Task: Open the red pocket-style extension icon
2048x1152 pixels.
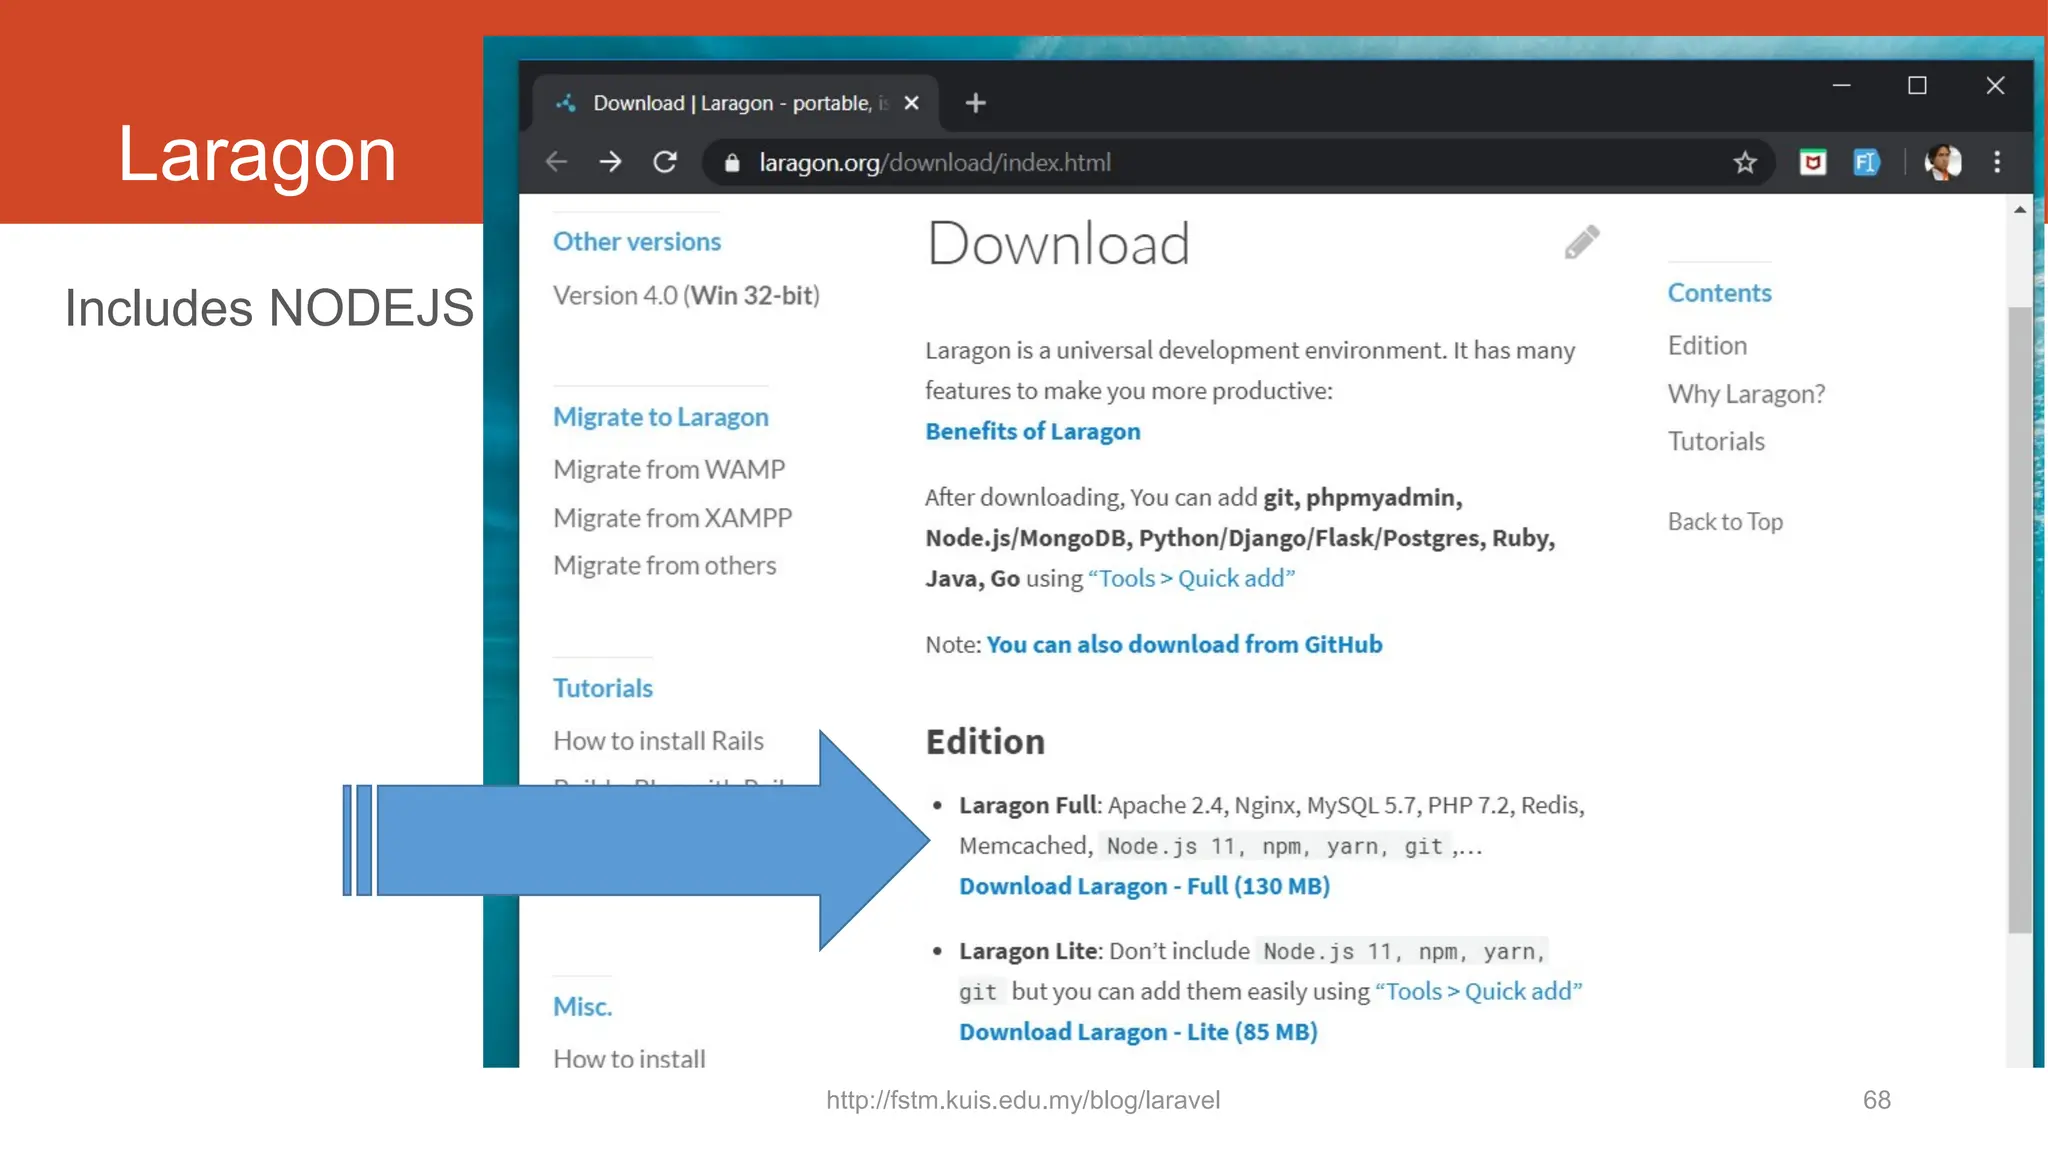Action: coord(1813,162)
